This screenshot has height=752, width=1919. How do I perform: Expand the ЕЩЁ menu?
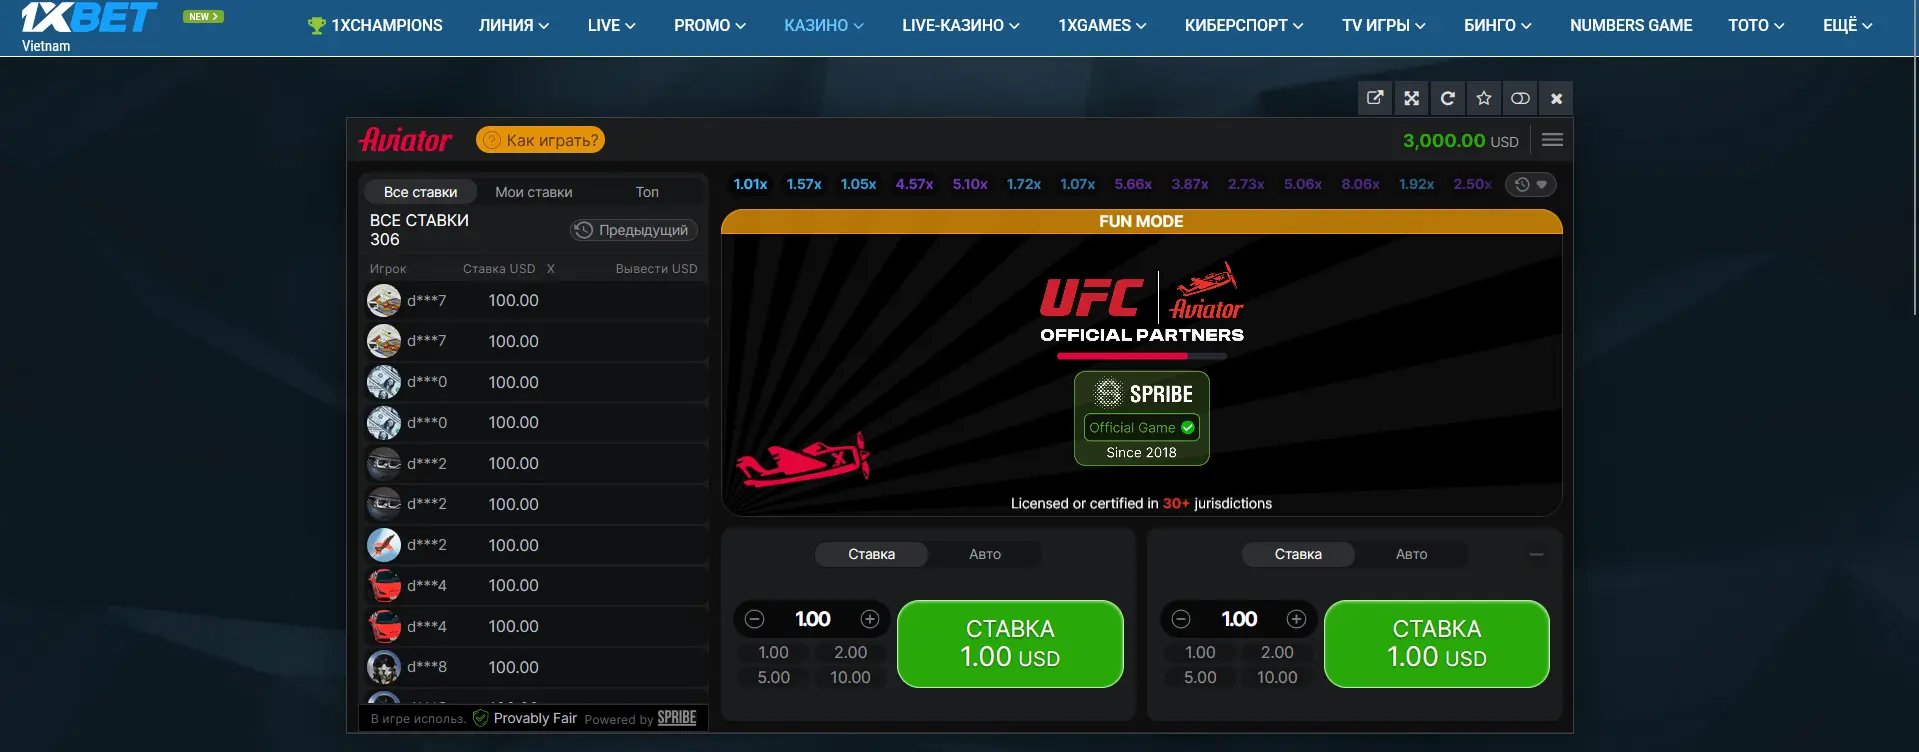[1848, 25]
